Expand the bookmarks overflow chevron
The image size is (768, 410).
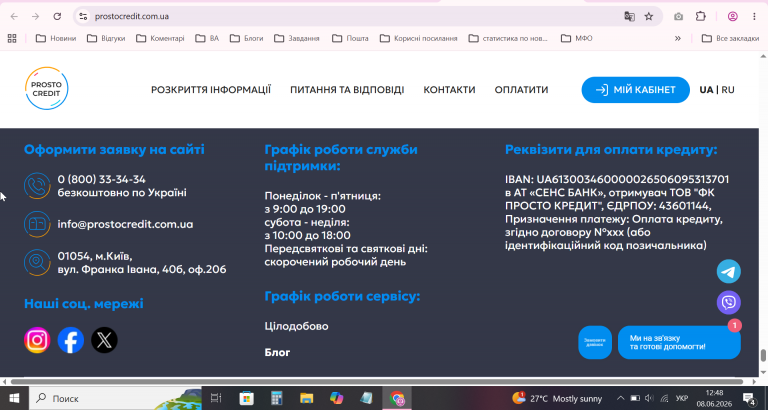click(678, 38)
